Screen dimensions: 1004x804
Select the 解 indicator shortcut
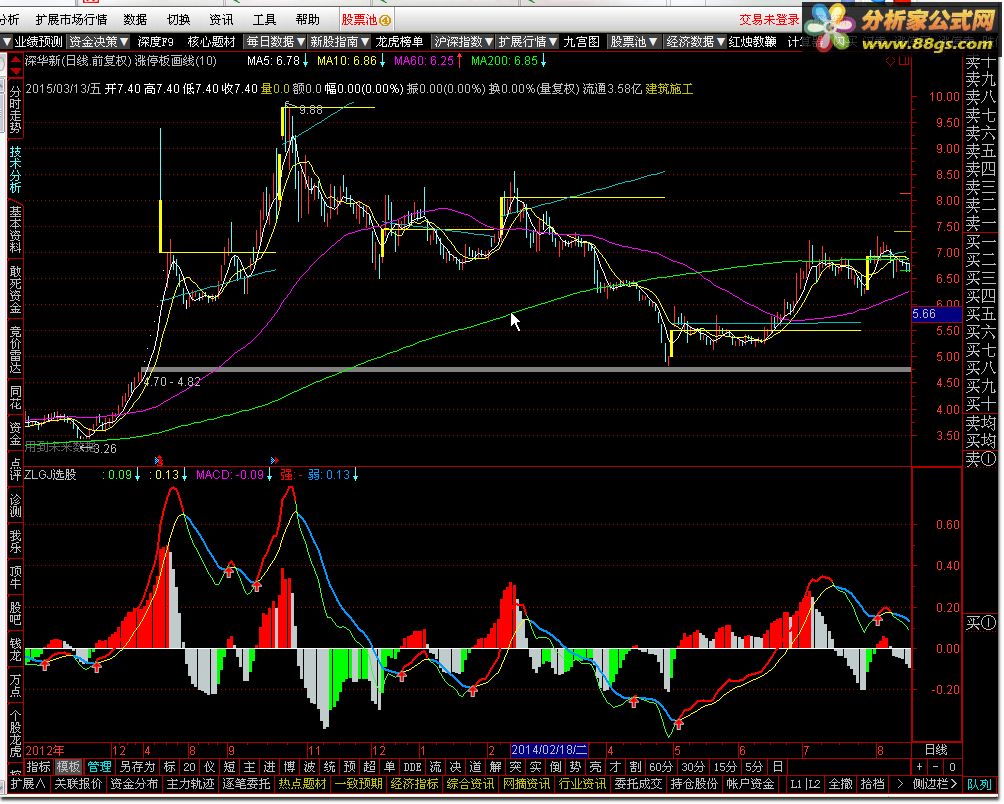click(x=496, y=767)
